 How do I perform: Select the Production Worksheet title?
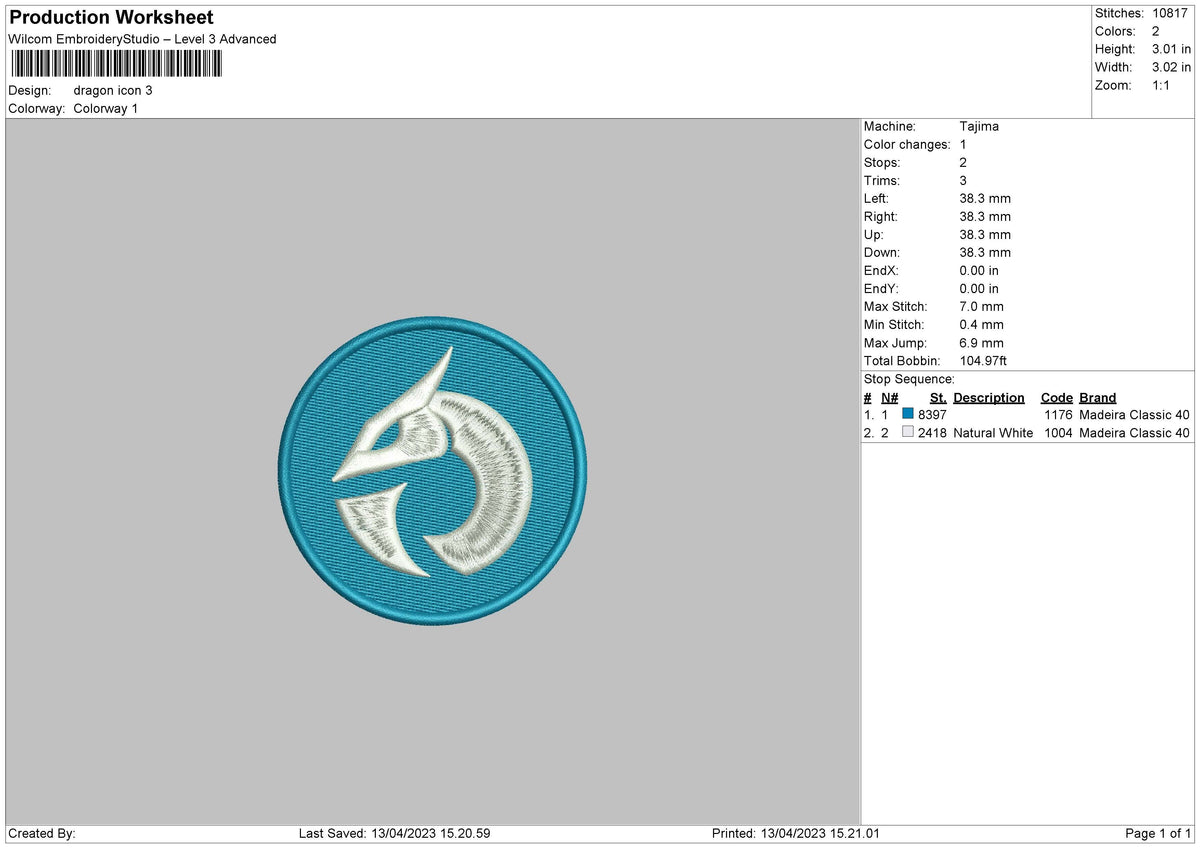(x=111, y=18)
